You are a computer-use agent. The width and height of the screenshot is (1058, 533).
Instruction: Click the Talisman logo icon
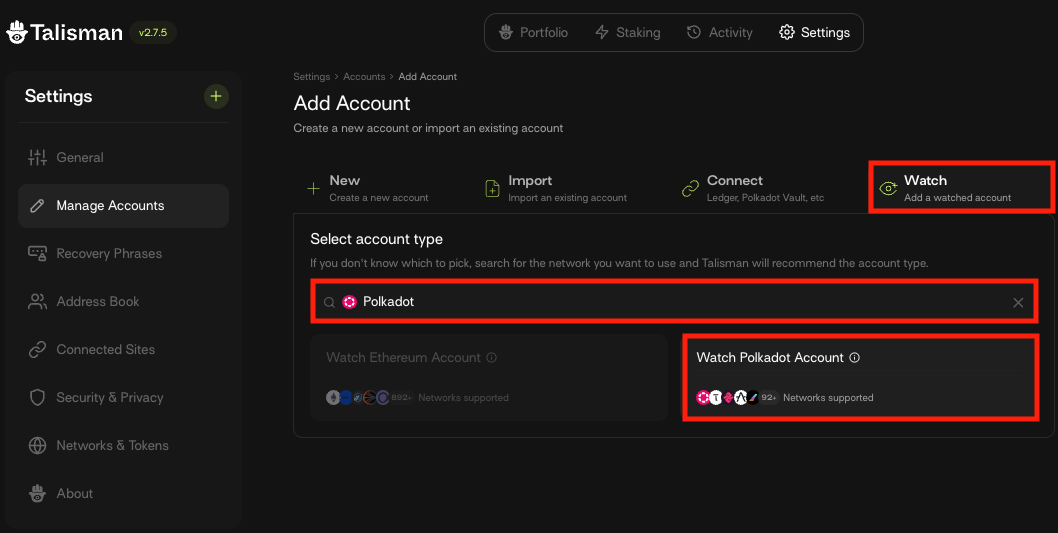(16, 32)
